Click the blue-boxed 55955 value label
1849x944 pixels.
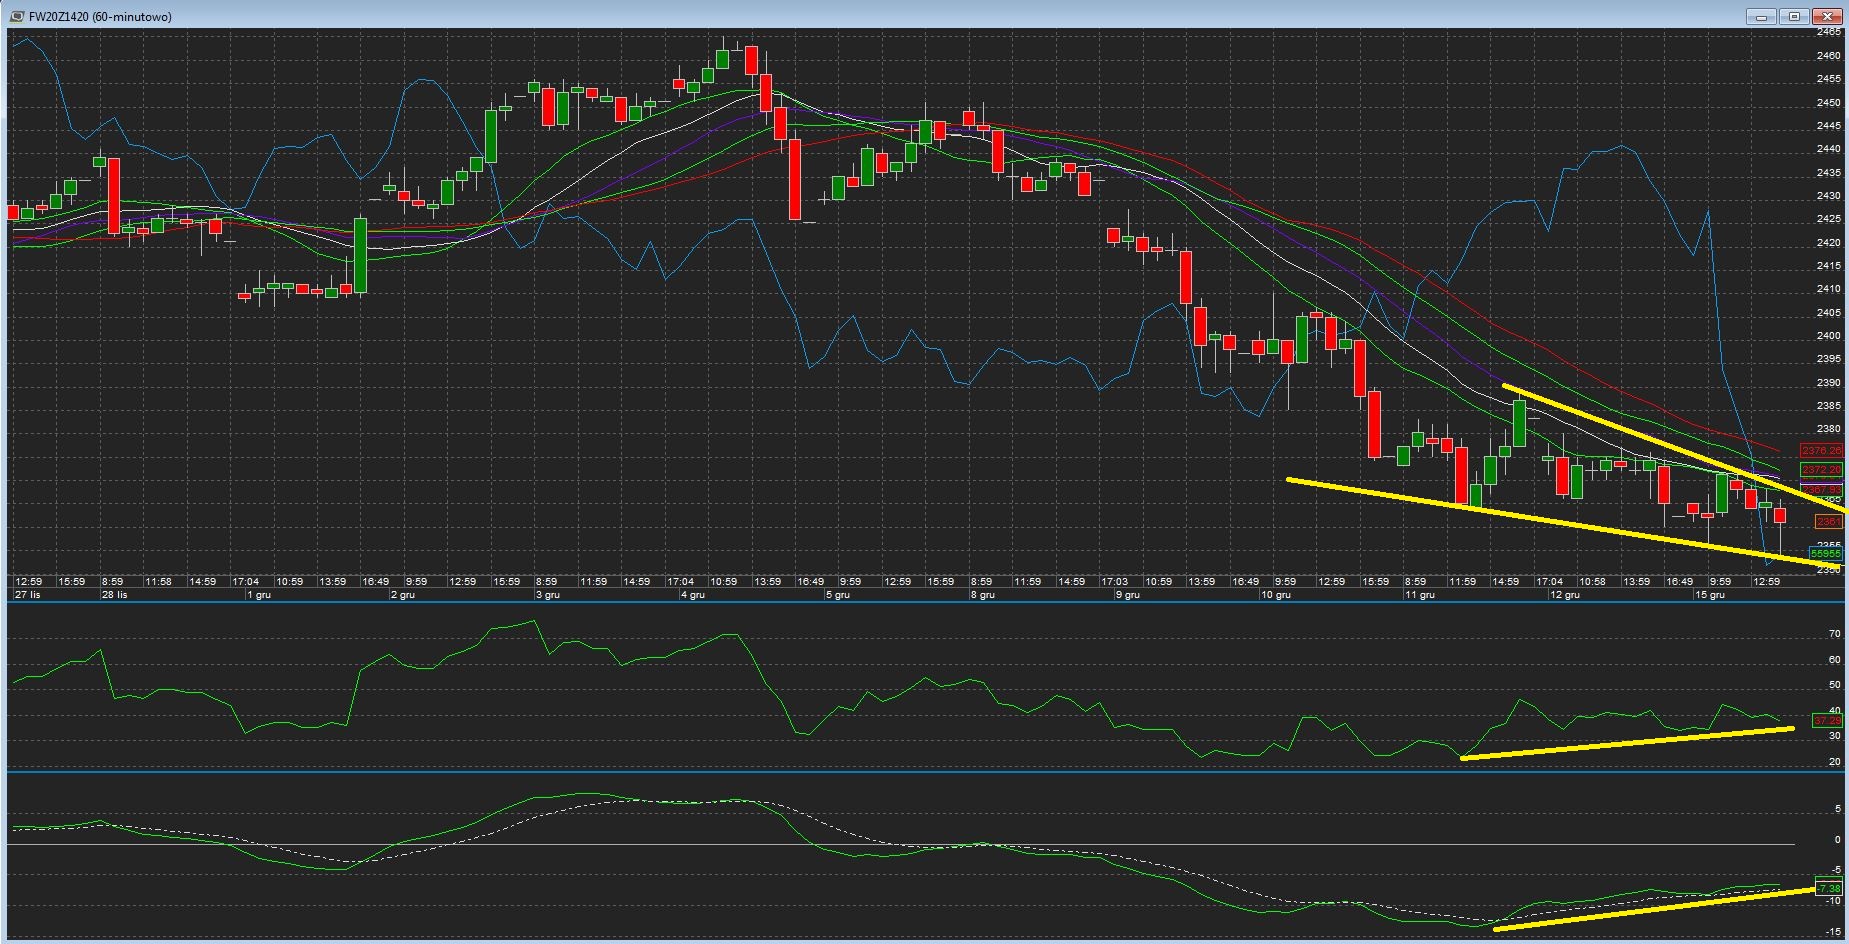[x=1825, y=554]
